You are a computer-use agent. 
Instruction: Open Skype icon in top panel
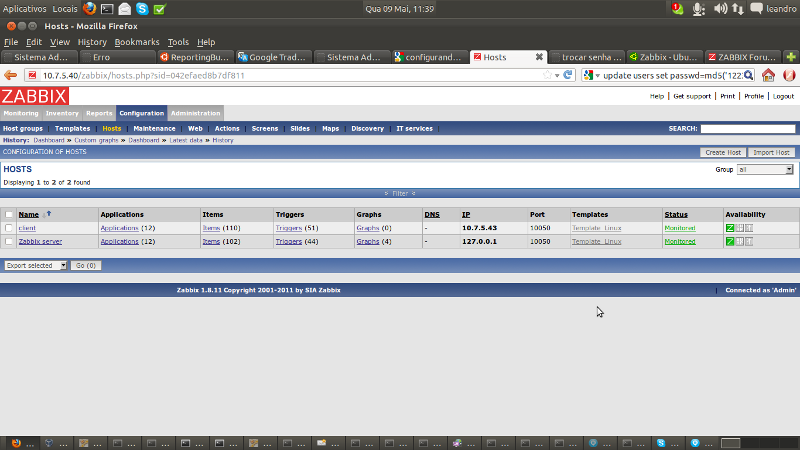click(x=142, y=9)
